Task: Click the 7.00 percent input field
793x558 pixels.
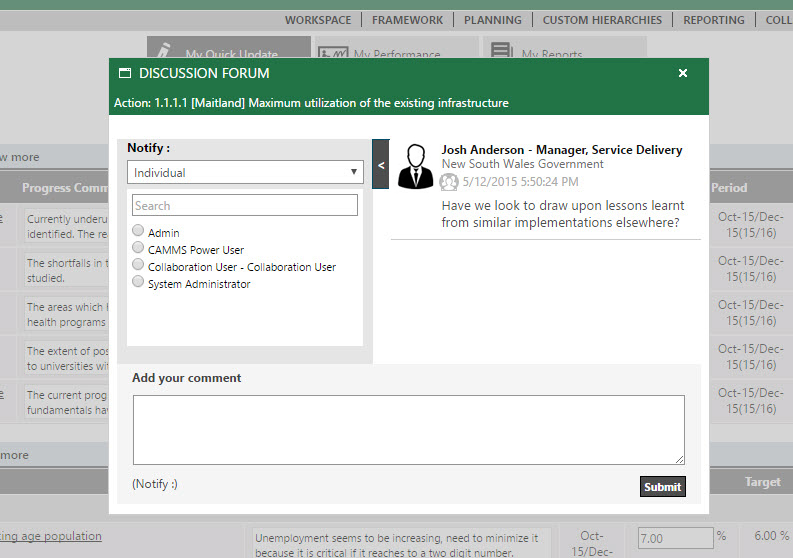Action: (x=675, y=538)
